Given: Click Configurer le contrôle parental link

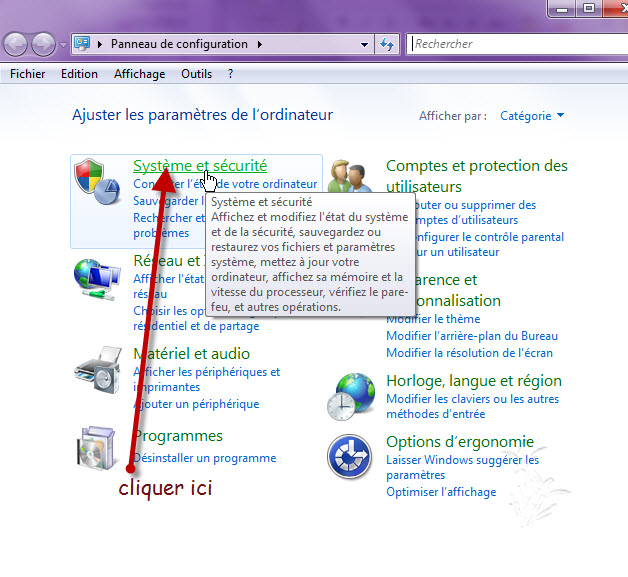Looking at the screenshot, I should point(488,244).
